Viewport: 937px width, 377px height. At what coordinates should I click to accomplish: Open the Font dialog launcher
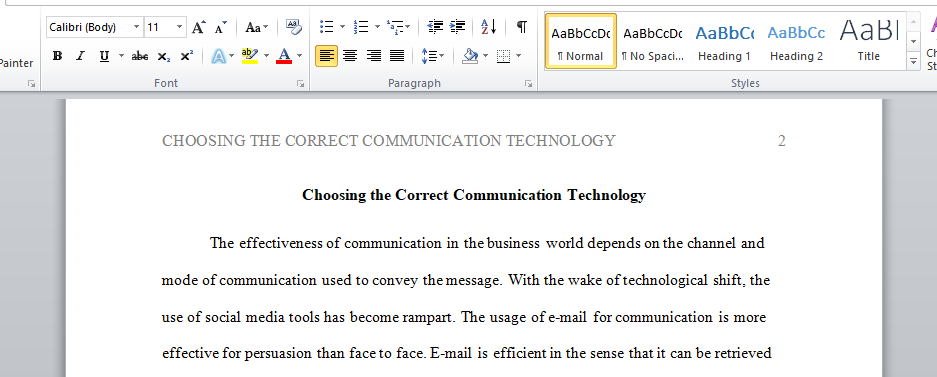[300, 84]
